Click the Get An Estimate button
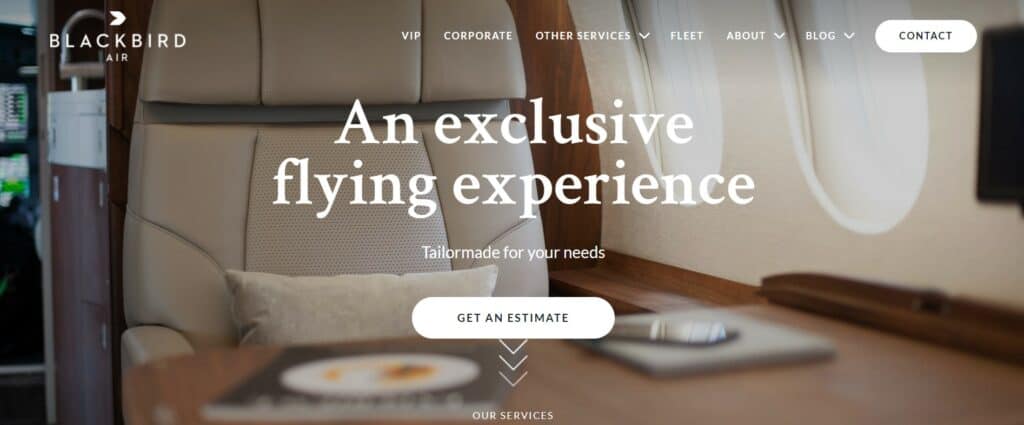Image resolution: width=1024 pixels, height=425 pixels. coord(513,318)
